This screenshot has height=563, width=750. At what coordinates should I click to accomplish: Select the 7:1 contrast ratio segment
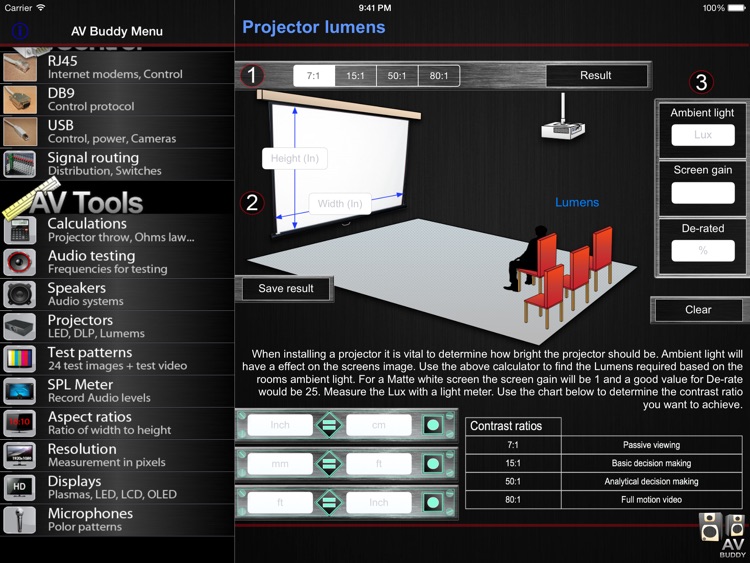click(314, 76)
